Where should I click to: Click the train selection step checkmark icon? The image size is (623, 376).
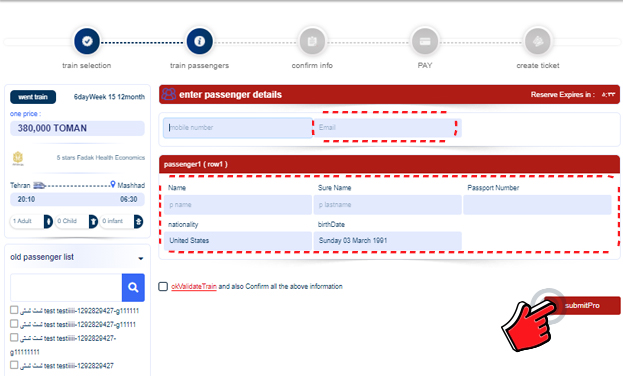87,41
